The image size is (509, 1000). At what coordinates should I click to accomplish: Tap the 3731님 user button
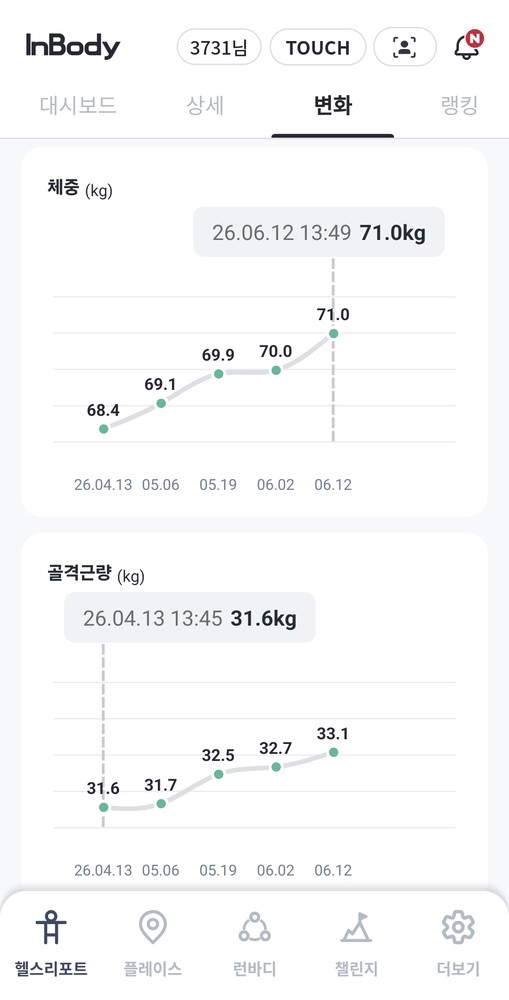pos(219,47)
